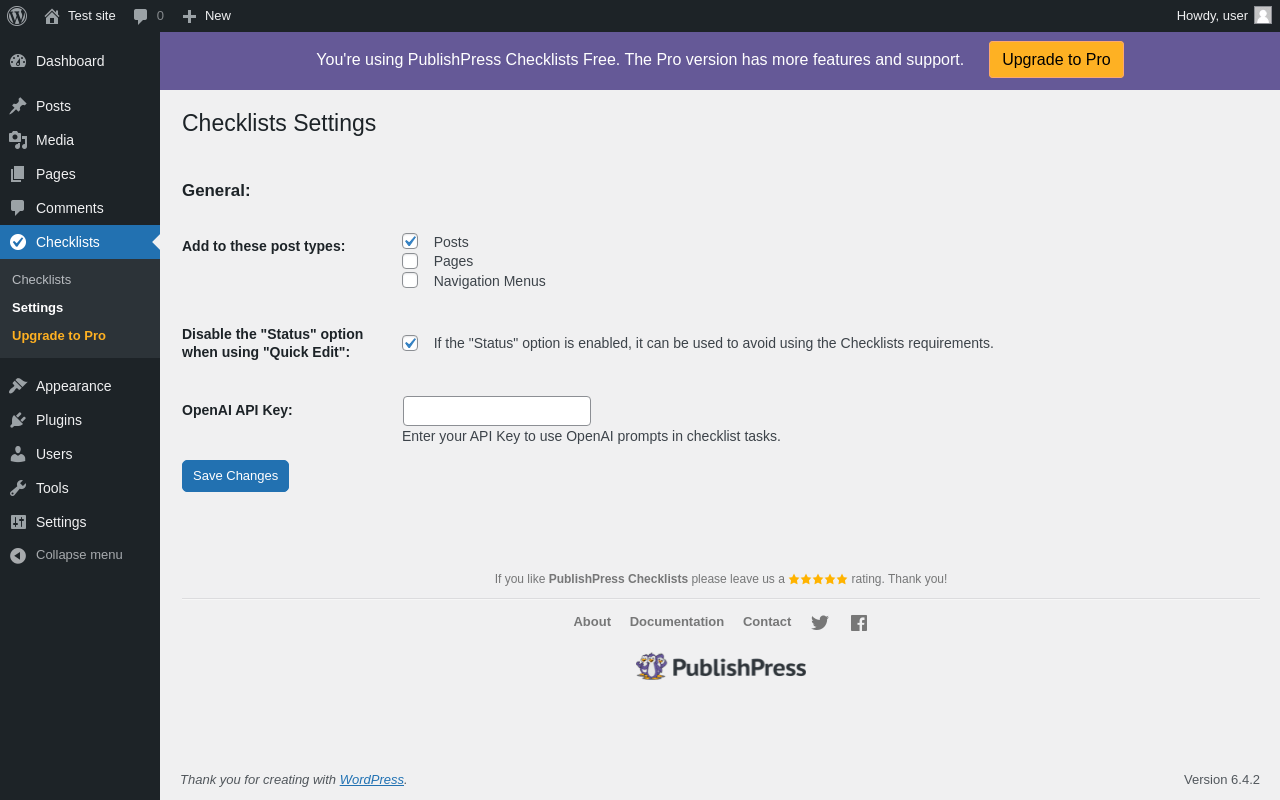The image size is (1280, 800).
Task: Open the Documentation footer link
Action: pos(677,622)
